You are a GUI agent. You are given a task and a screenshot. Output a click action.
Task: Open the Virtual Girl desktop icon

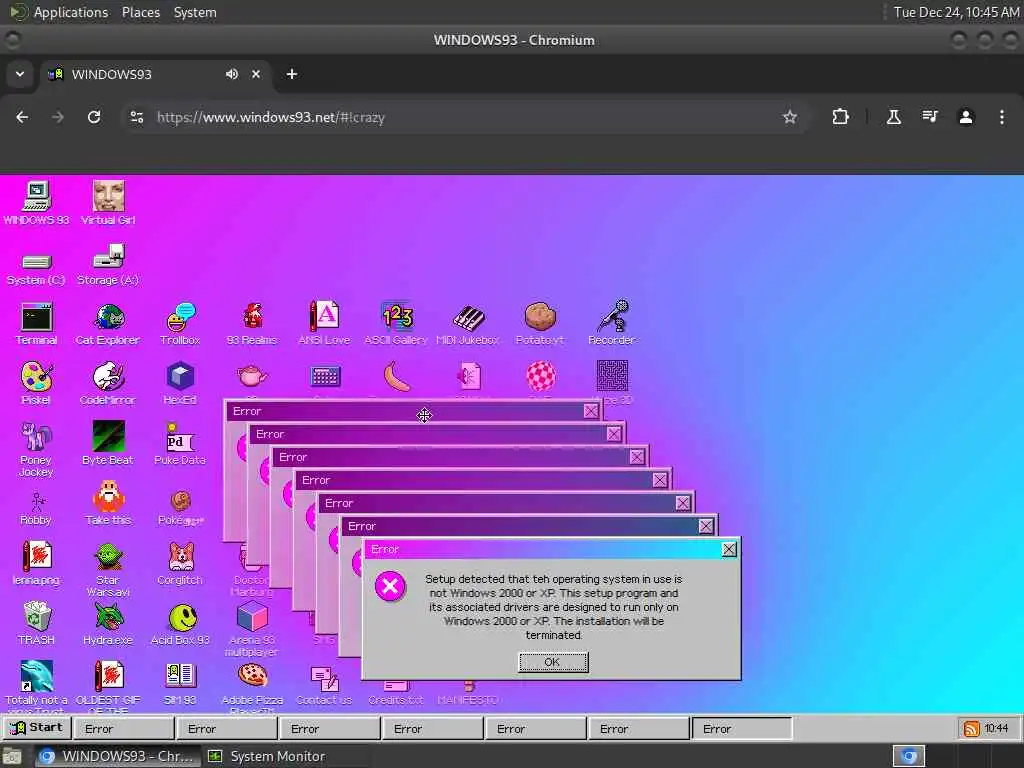(108, 203)
